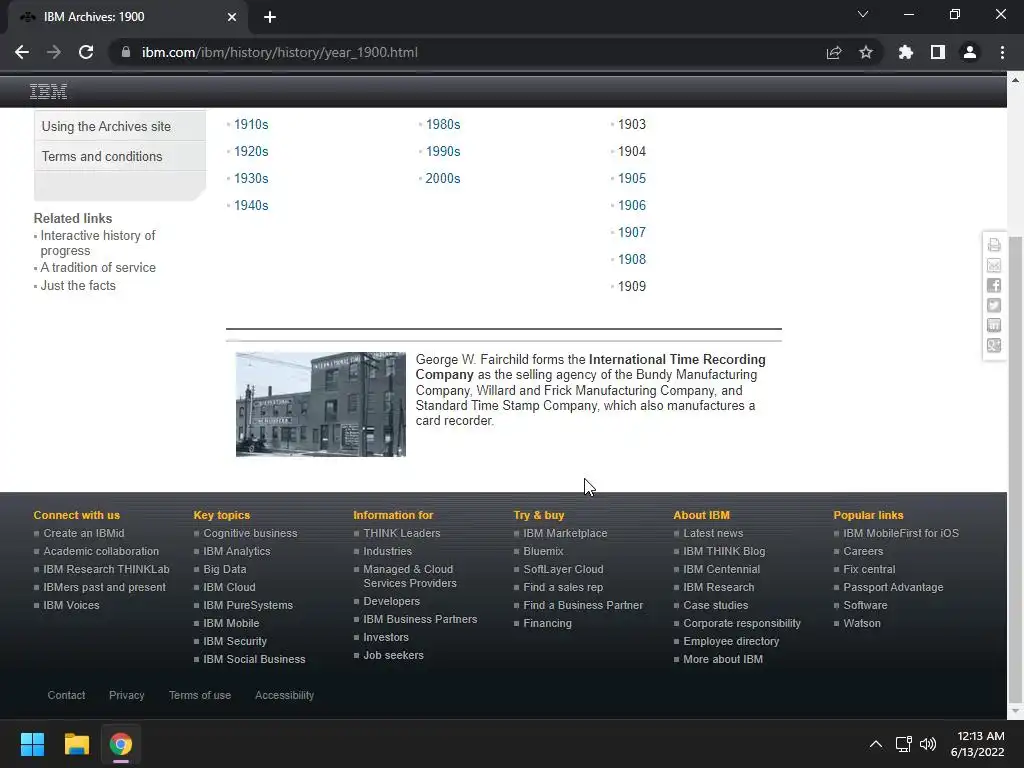Image resolution: width=1024 pixels, height=768 pixels.
Task: Go to year 1905
Action: click(x=632, y=178)
